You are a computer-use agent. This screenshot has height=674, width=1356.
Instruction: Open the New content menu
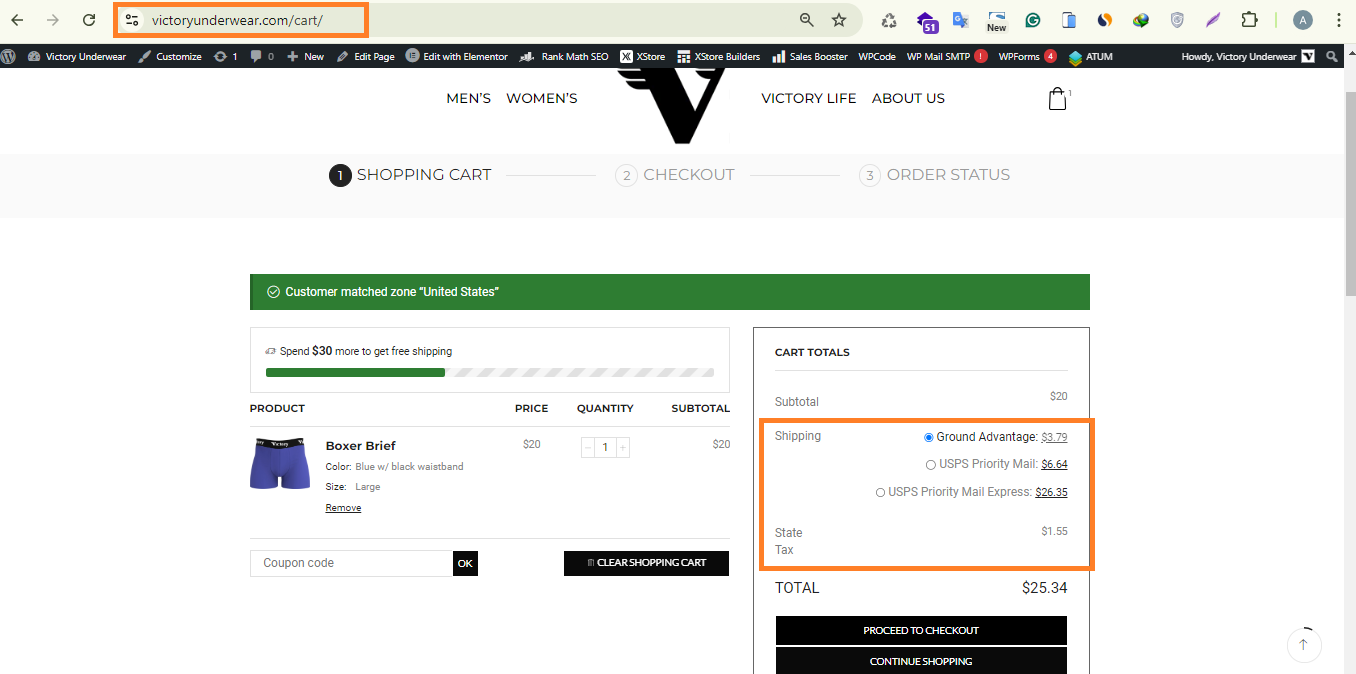pyautogui.click(x=305, y=56)
